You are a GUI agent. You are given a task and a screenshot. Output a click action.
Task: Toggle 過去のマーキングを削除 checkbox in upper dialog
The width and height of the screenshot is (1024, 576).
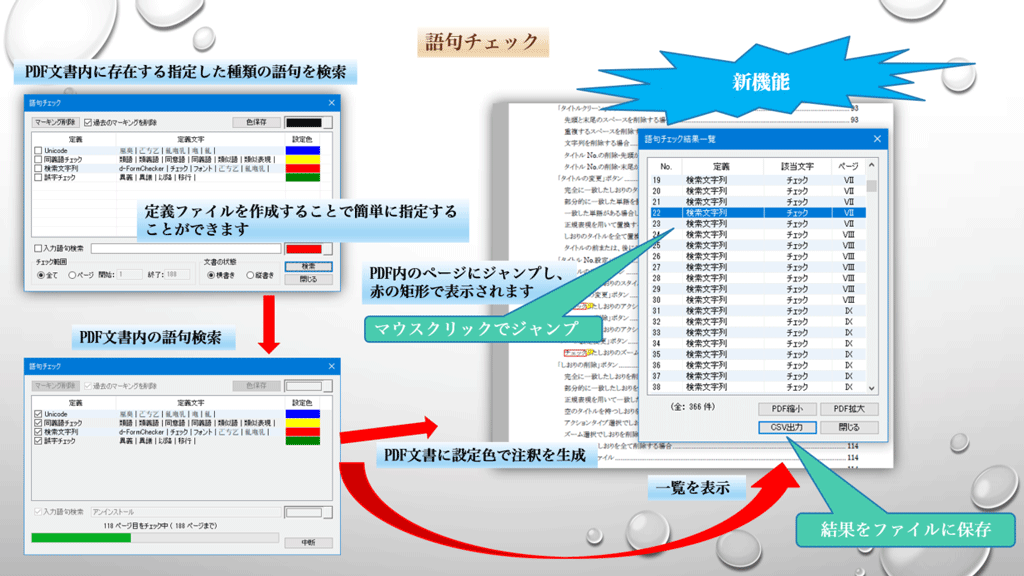(x=88, y=121)
